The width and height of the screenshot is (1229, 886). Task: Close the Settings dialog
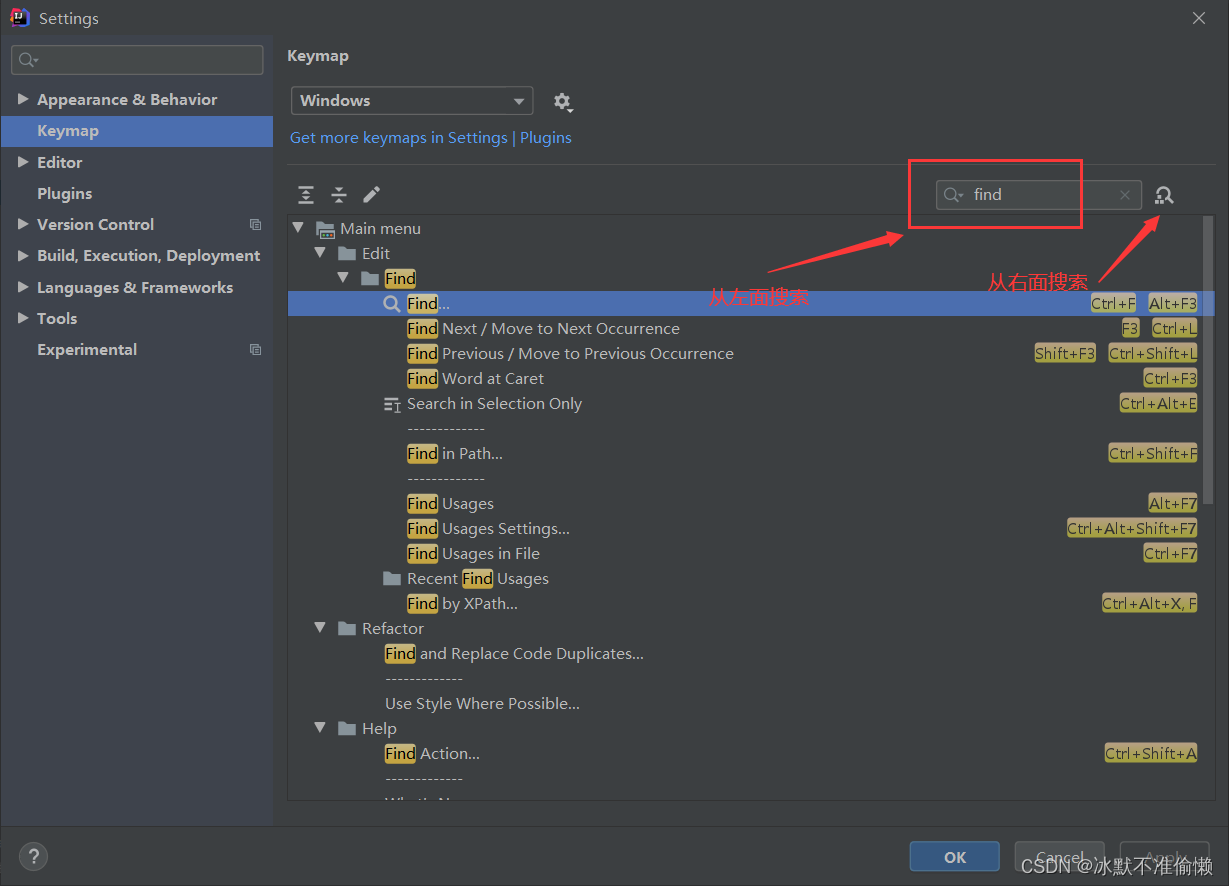tap(1200, 18)
